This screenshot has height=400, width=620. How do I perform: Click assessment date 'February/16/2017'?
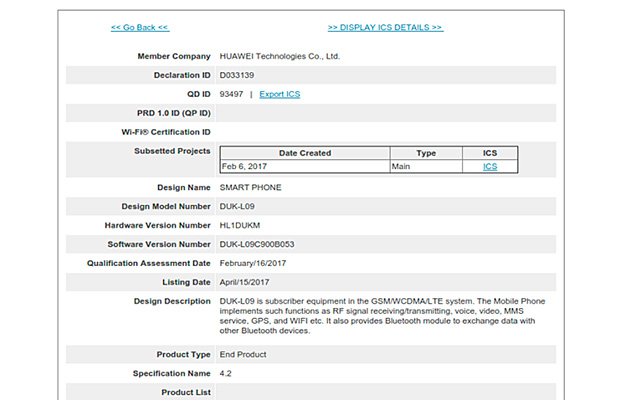(x=253, y=263)
